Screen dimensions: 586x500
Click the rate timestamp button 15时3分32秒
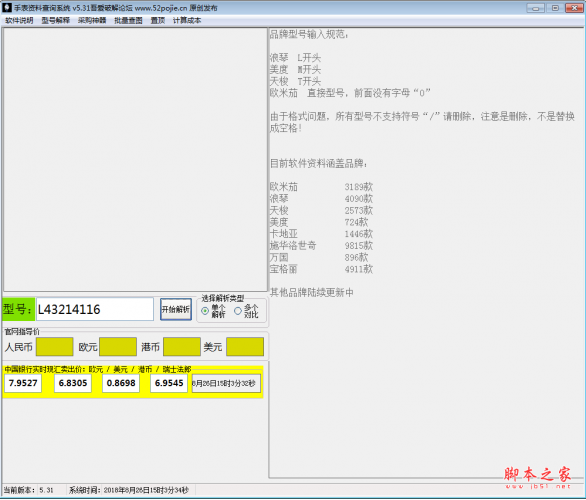pyautogui.click(x=226, y=383)
